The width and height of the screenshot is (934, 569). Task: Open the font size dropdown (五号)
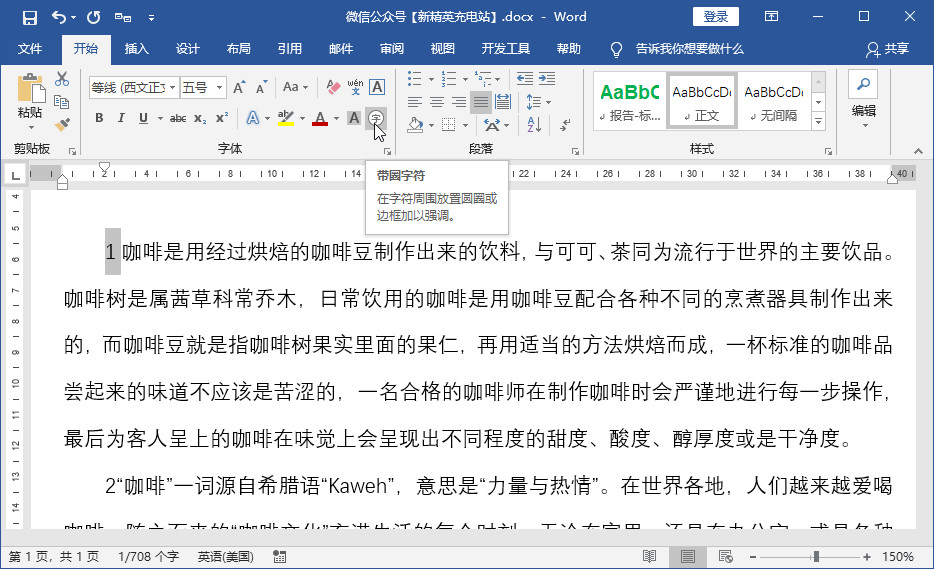coord(220,88)
